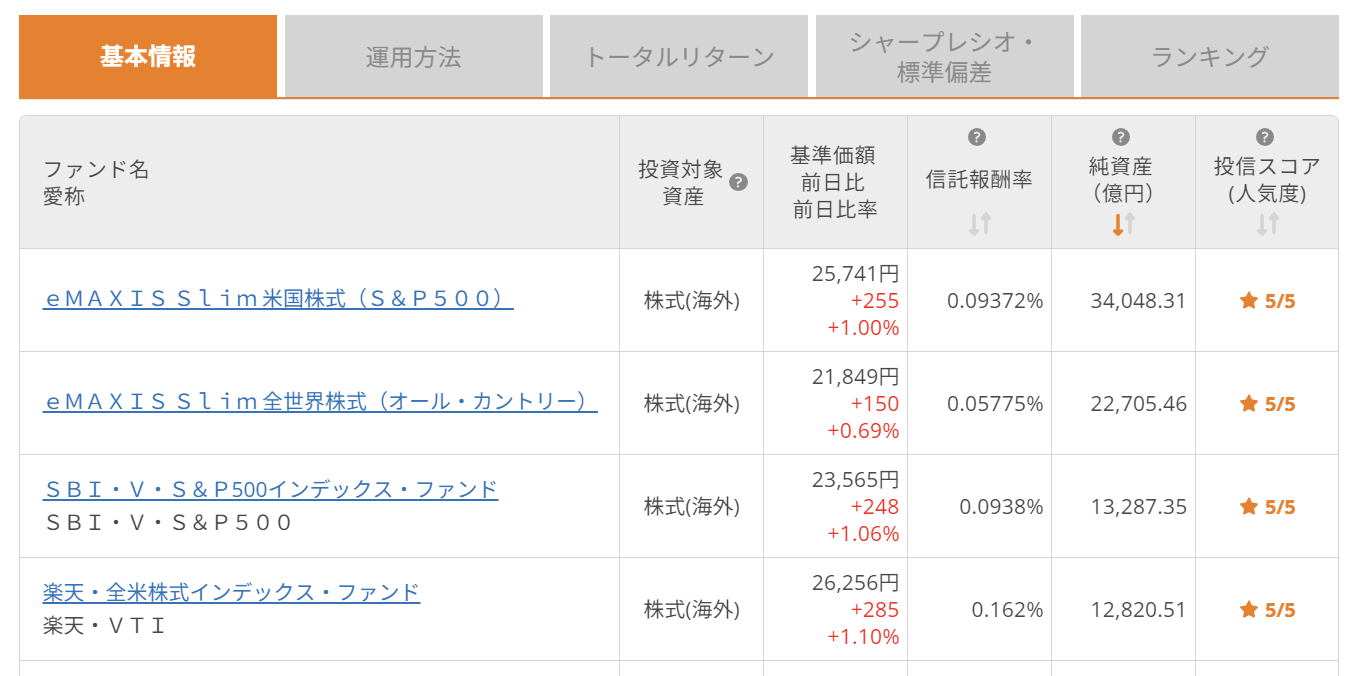Go to the ランキング tab
The height and width of the screenshot is (676, 1350).
tap(1209, 57)
